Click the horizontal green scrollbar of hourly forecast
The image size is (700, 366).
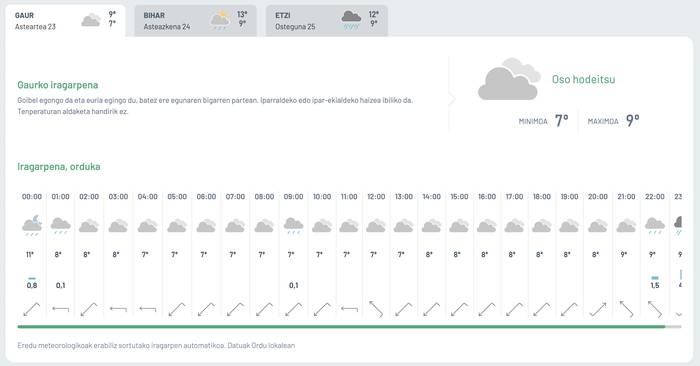tap(341, 327)
